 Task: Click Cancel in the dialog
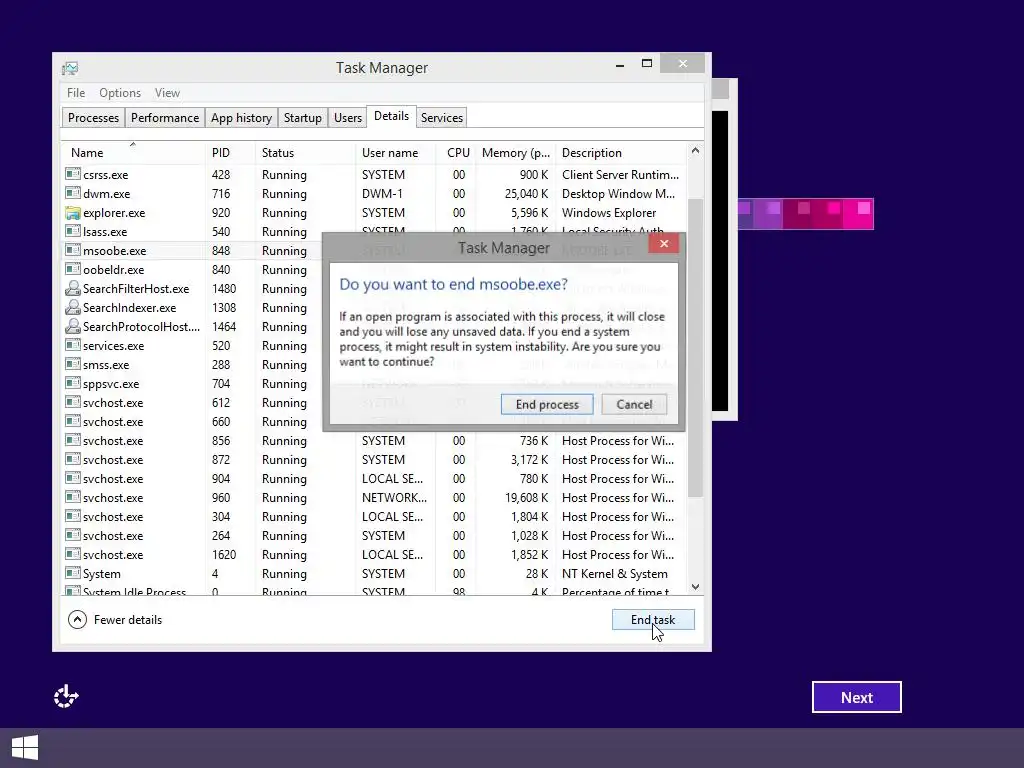click(x=634, y=404)
